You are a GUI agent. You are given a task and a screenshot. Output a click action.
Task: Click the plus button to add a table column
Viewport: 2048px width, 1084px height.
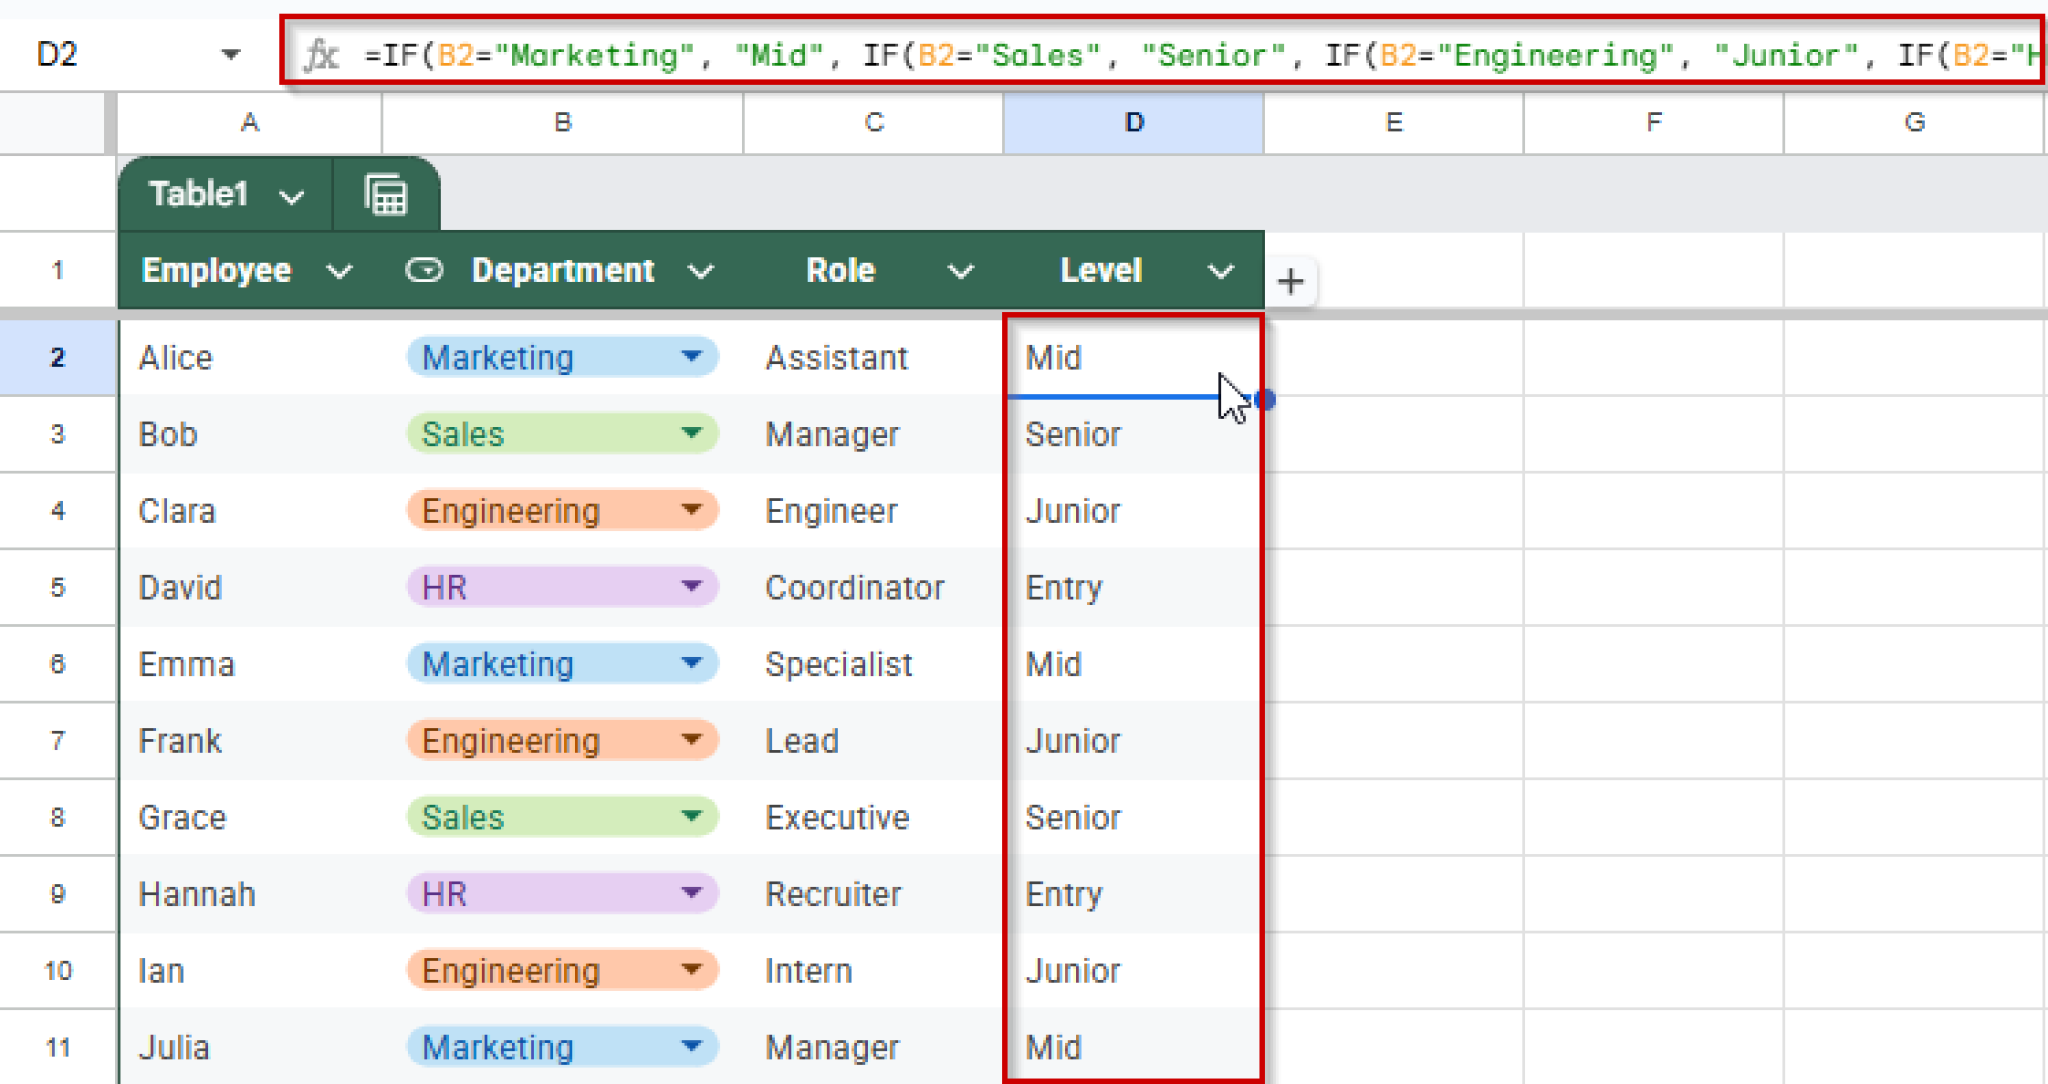[1291, 282]
